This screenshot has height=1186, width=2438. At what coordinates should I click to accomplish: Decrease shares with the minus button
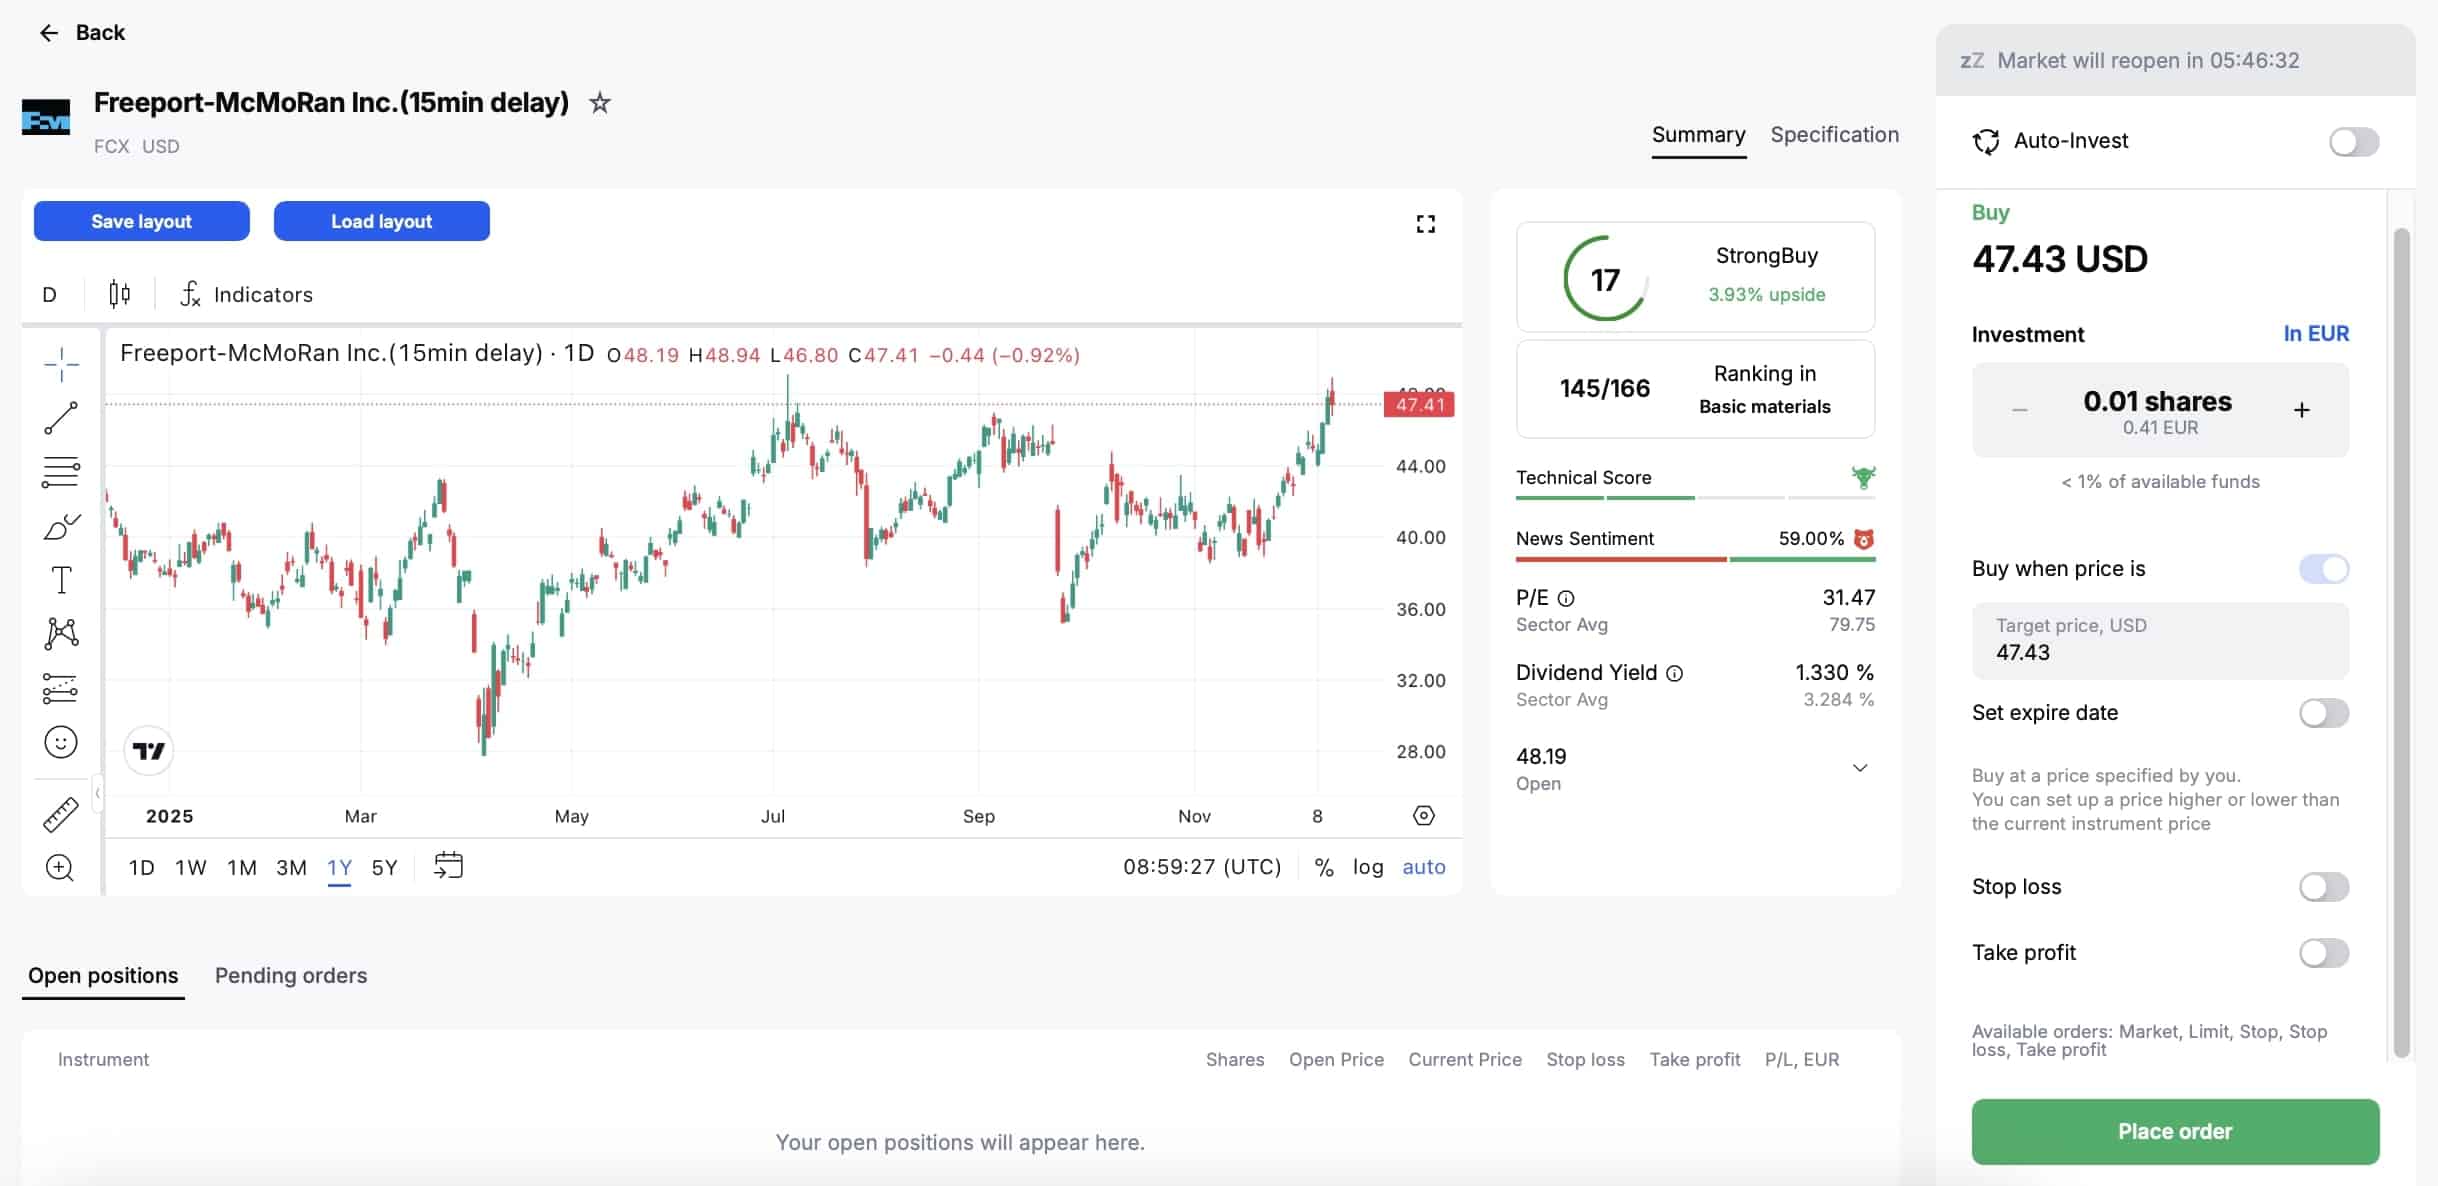pos(2019,410)
